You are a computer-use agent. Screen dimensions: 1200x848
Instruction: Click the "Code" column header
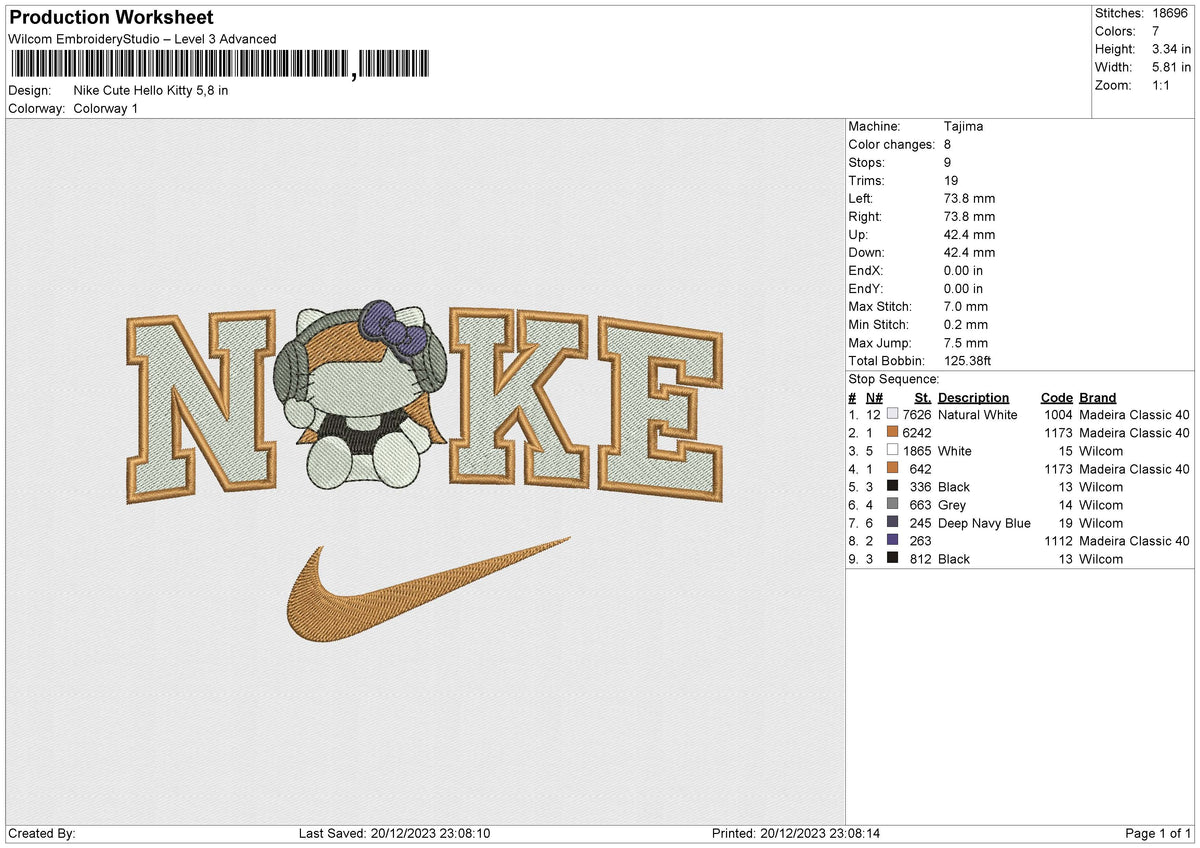[x=1056, y=398]
